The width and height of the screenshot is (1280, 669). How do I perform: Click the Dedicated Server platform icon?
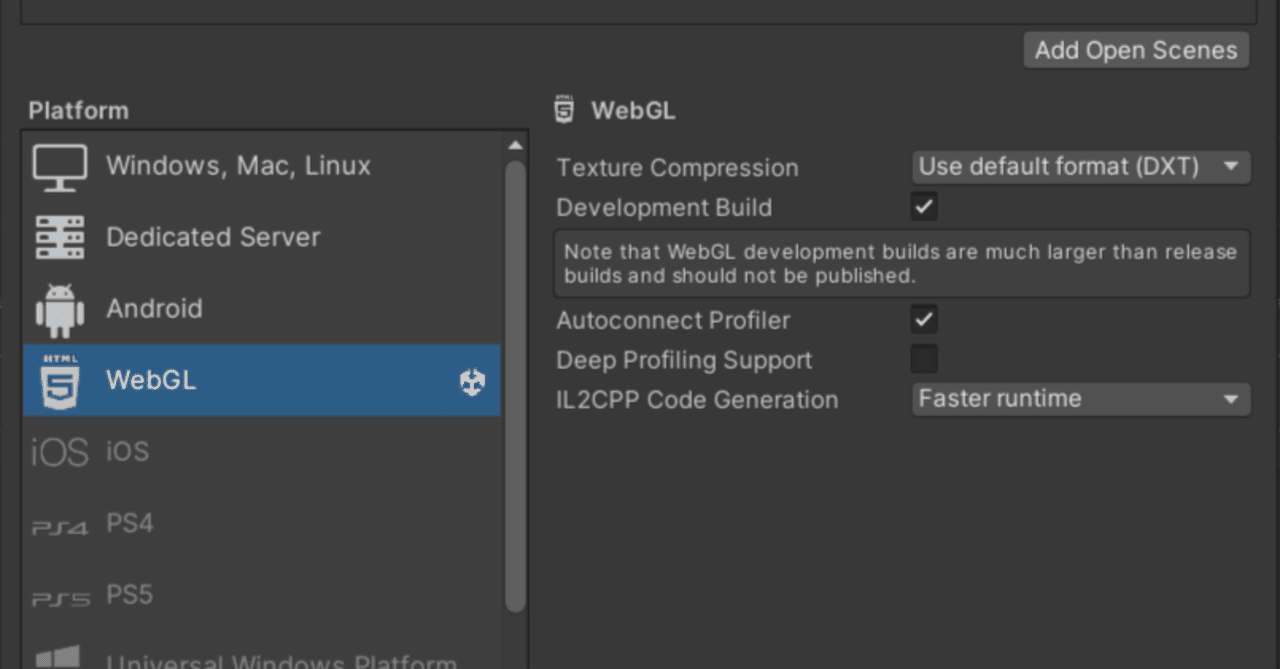59,237
